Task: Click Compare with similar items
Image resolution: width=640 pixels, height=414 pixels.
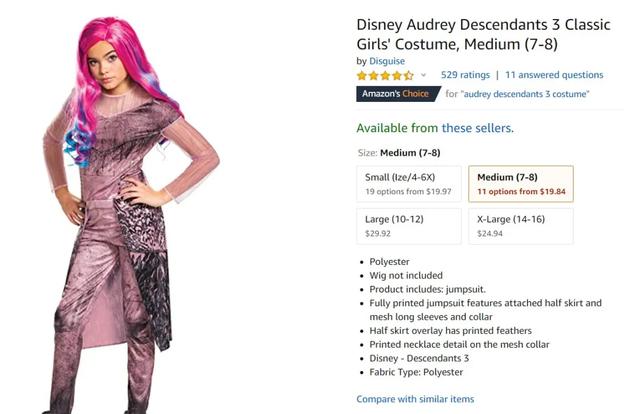Action: pos(415,399)
